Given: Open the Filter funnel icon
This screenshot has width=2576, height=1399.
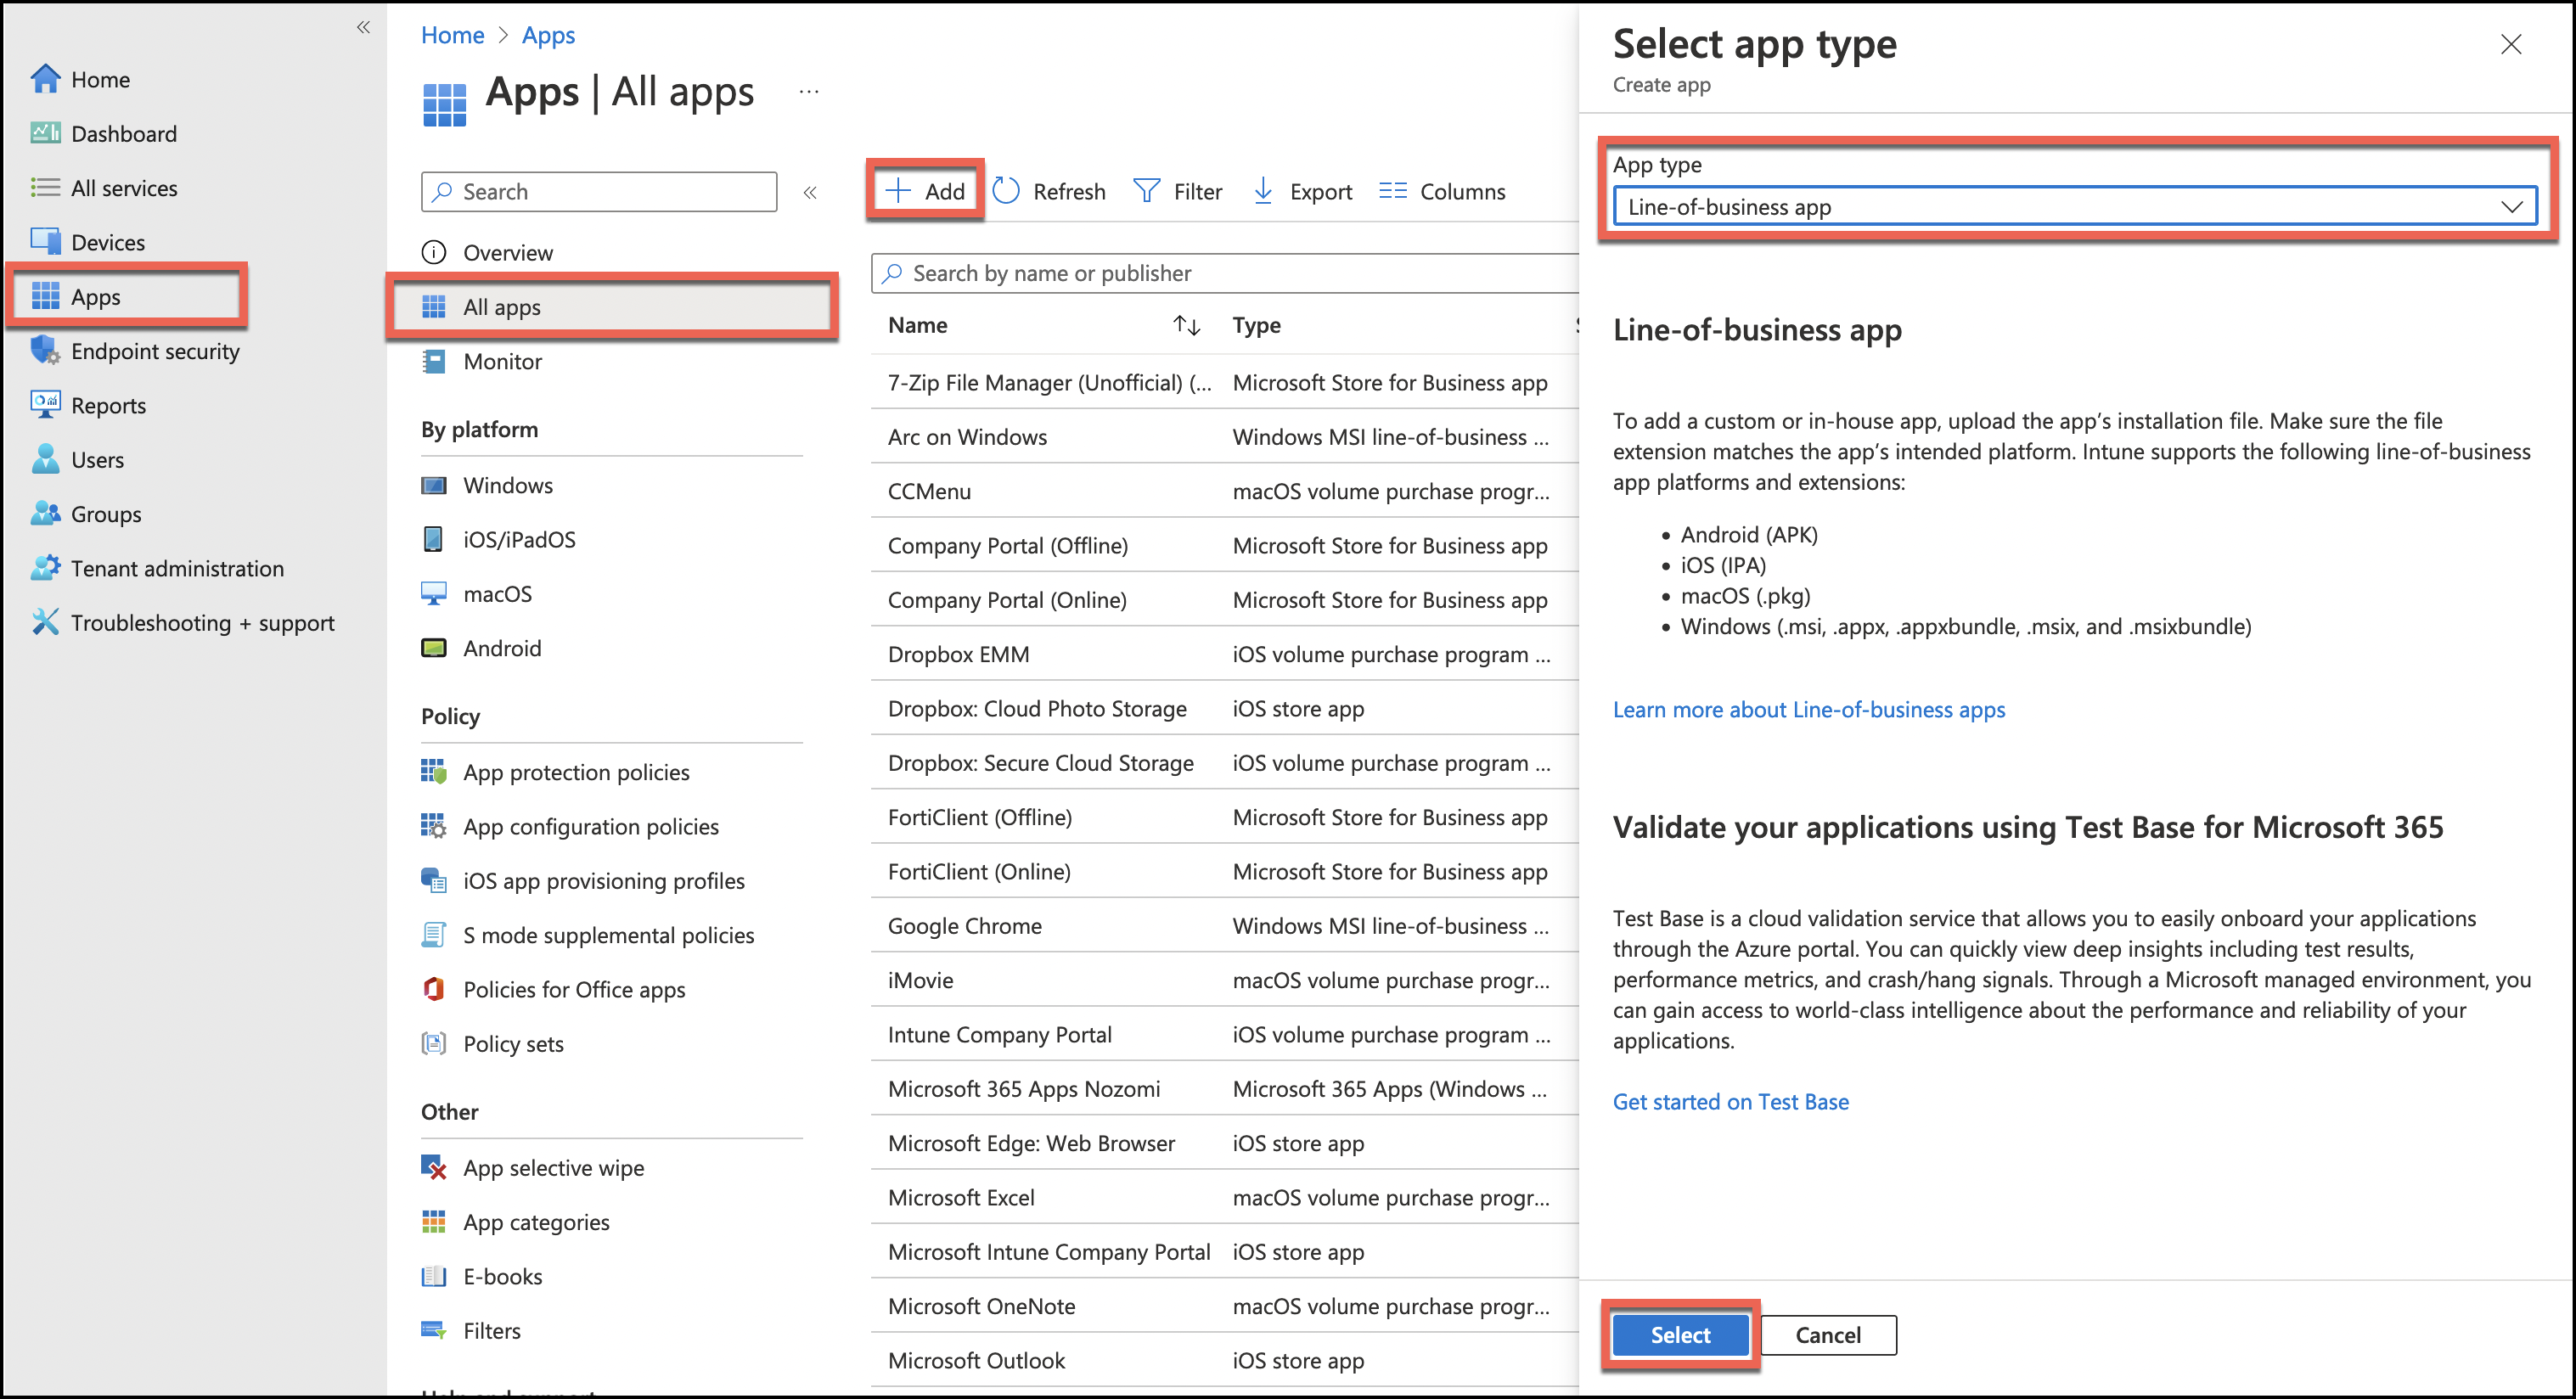Looking at the screenshot, I should tap(1146, 190).
